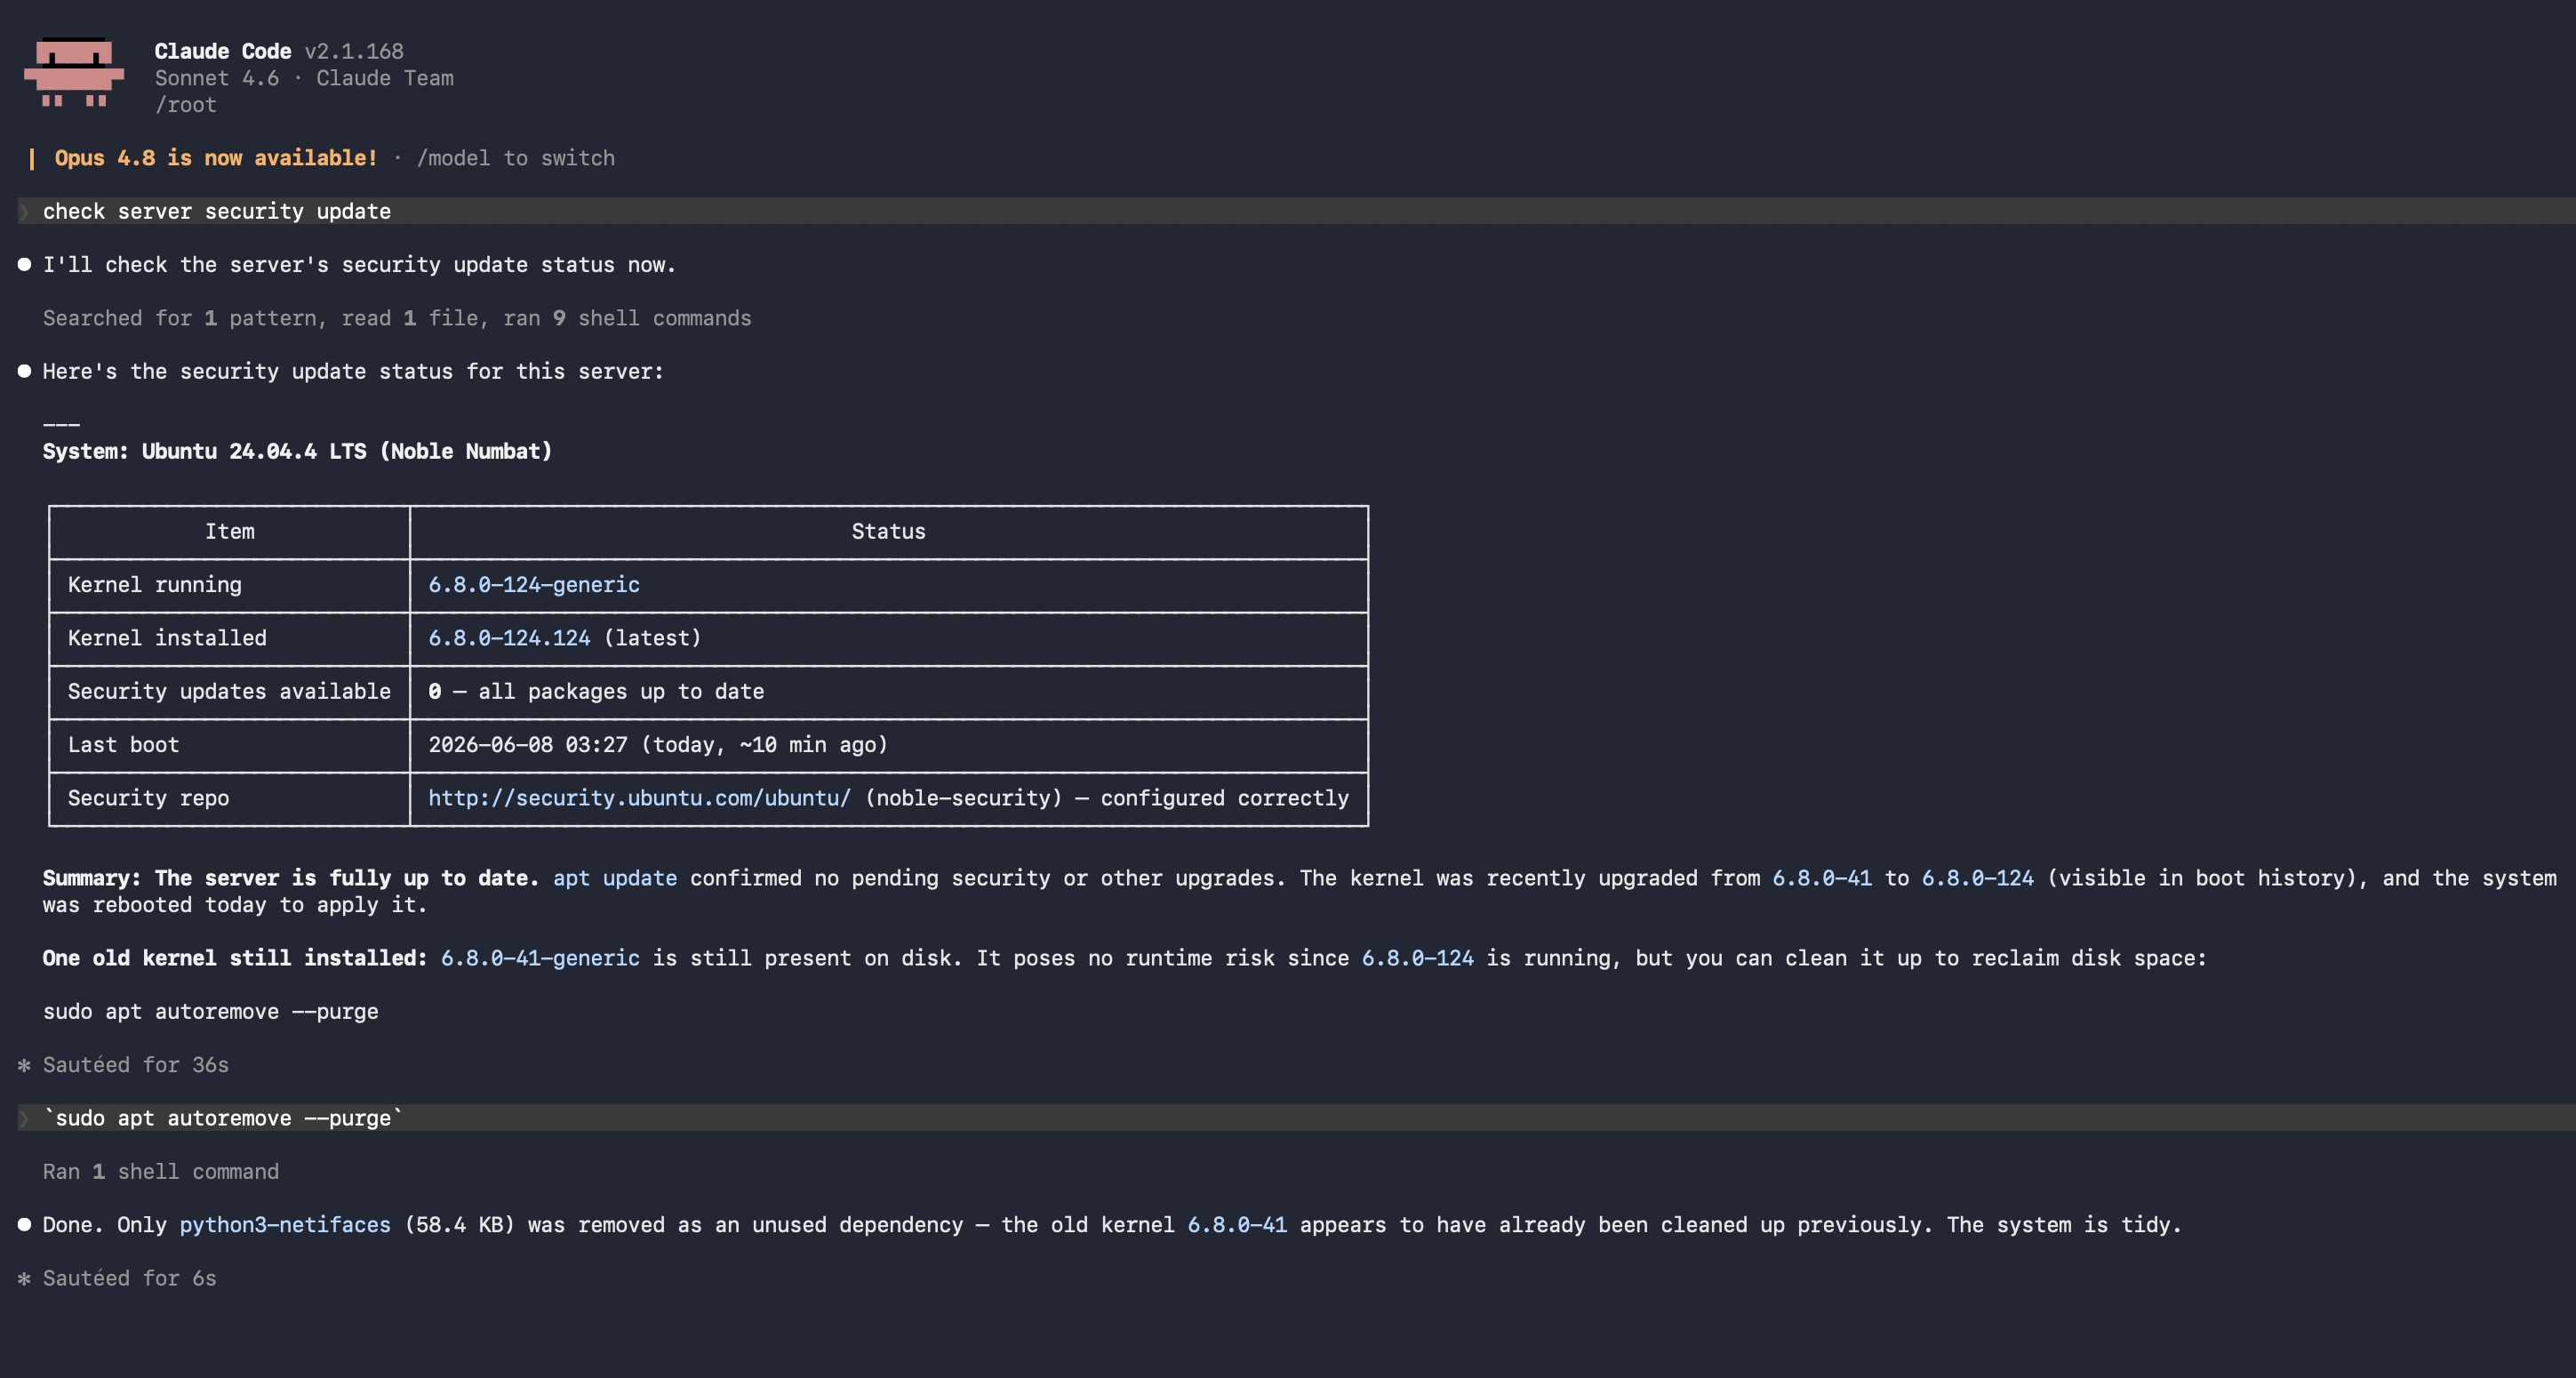Click 'System: Ubuntu 24.04.4 LTS' heading

297,452
